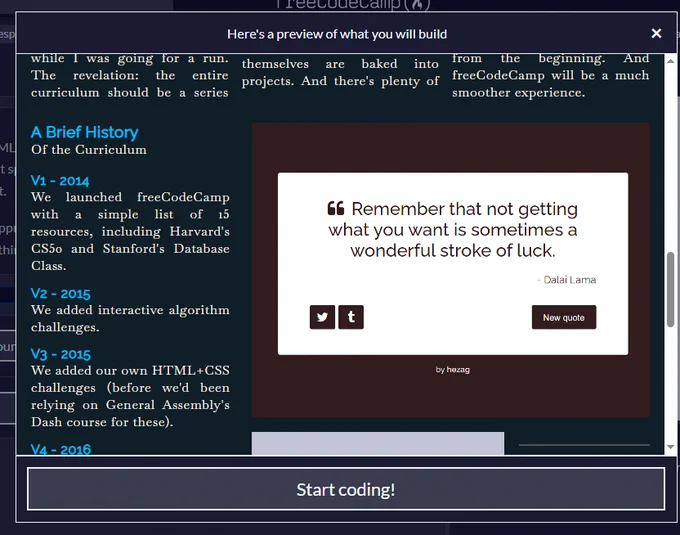Click the scrollbar up arrow
Viewport: 680px width, 535px height.
point(670,61)
